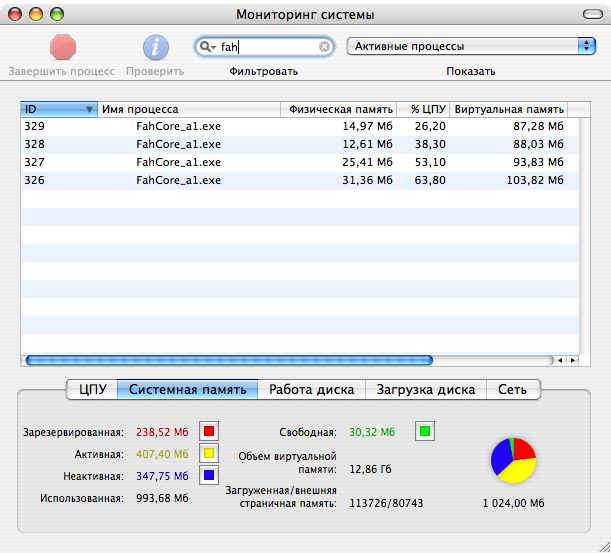Switch to the Работа диска tab

tap(311, 390)
